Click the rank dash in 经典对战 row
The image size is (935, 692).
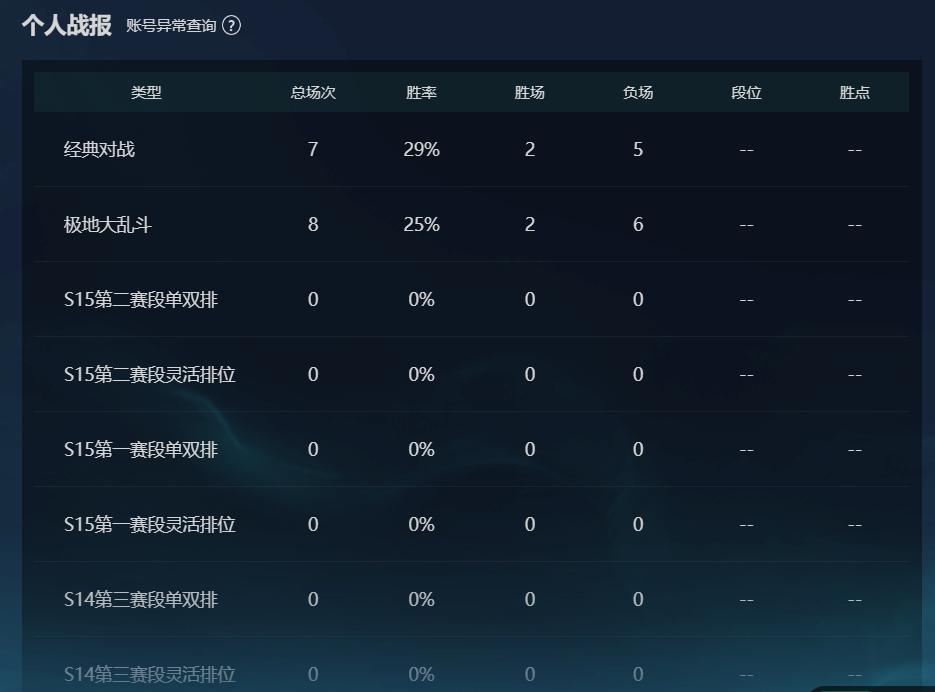click(747, 150)
